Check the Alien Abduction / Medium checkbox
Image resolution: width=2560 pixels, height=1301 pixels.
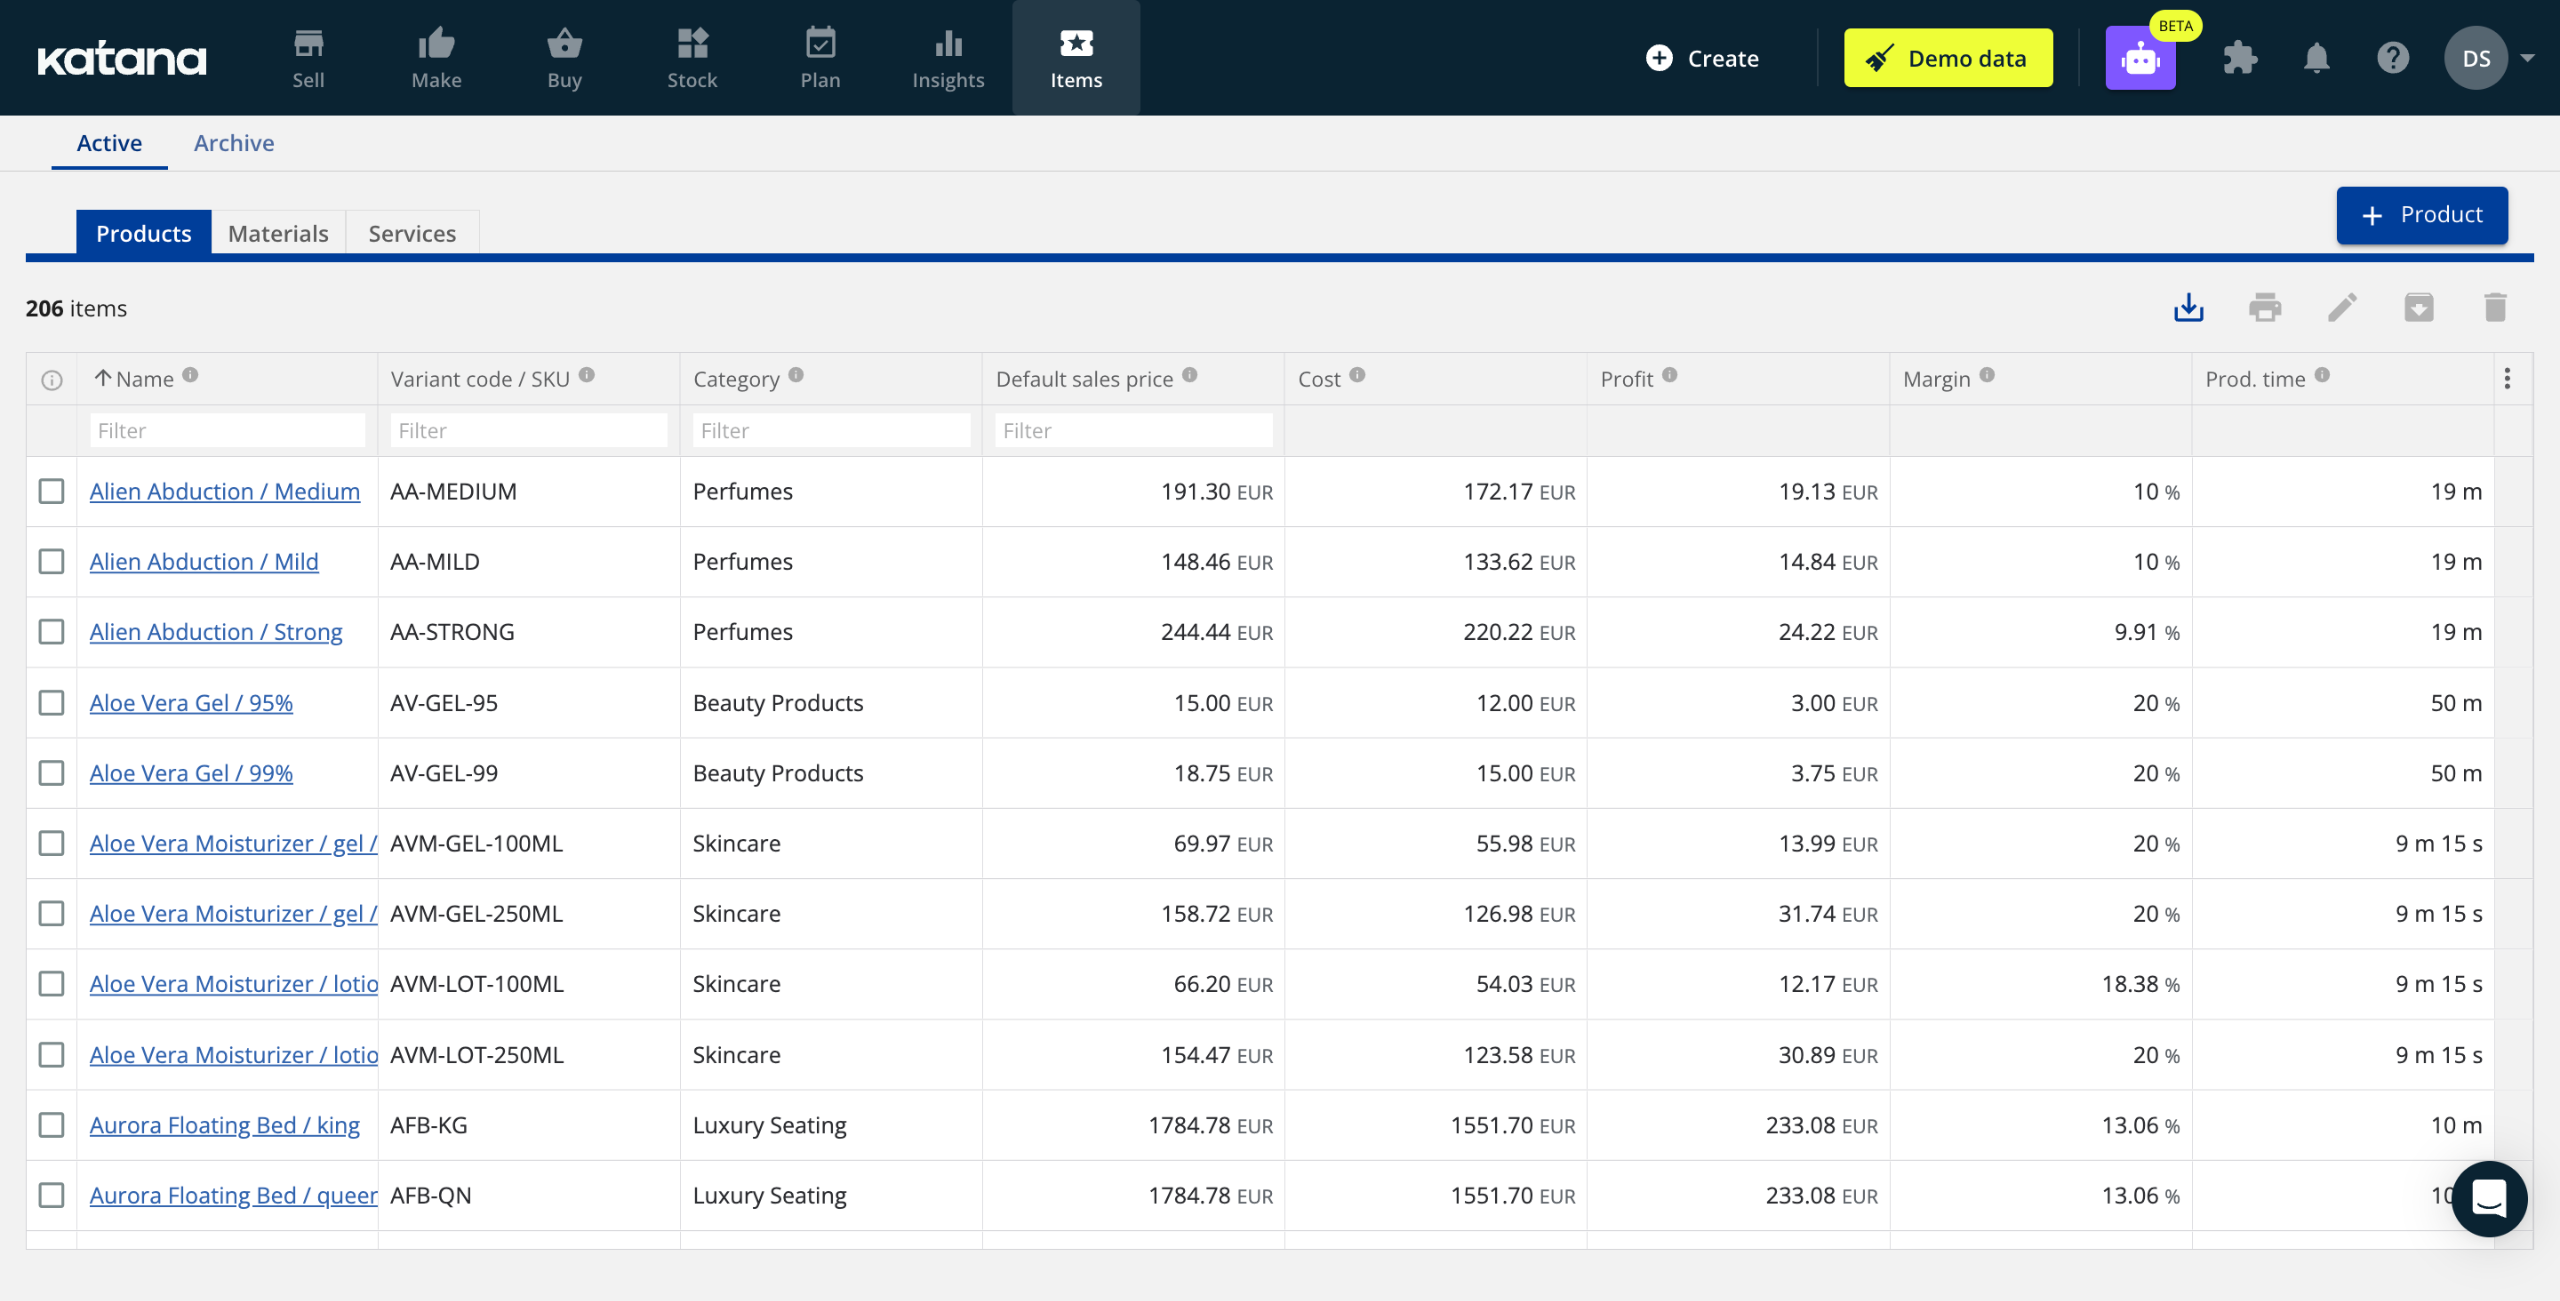point(51,491)
